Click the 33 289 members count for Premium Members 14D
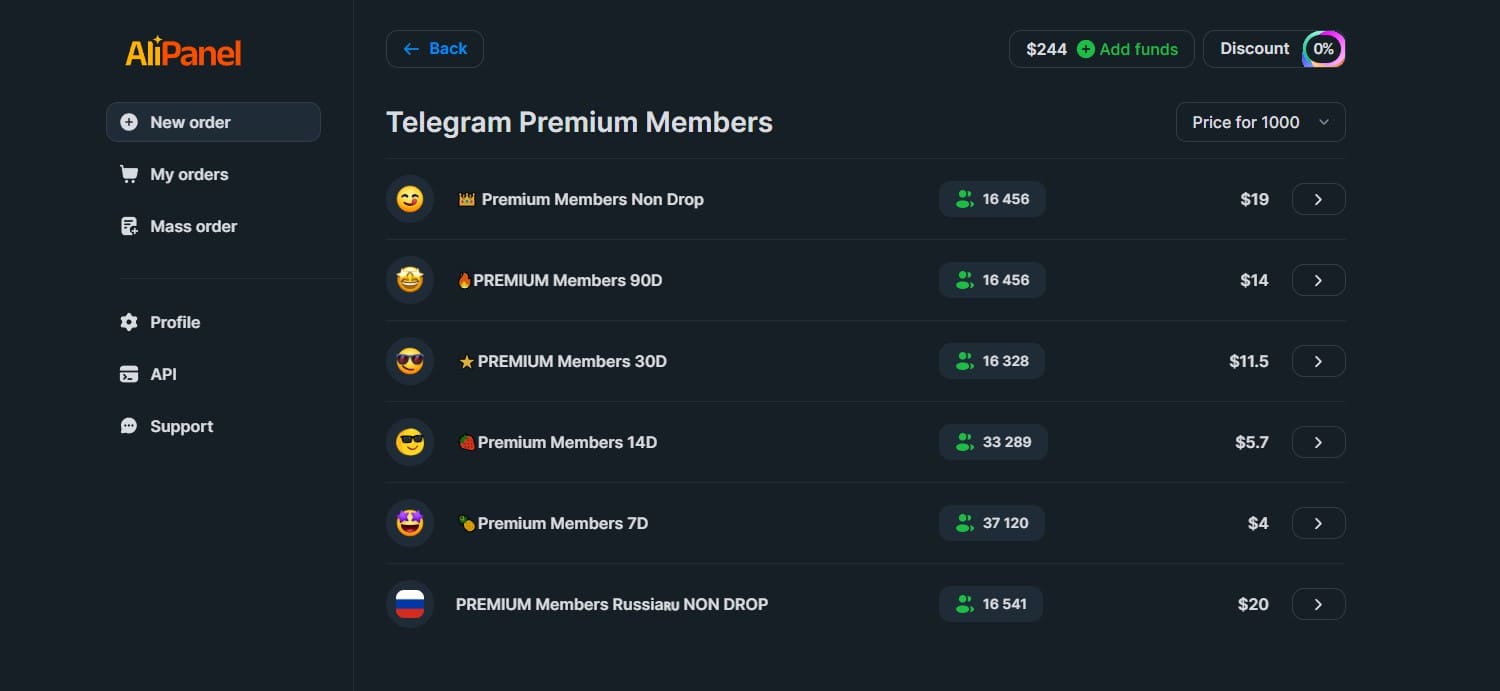The height and width of the screenshot is (691, 1500). click(993, 441)
